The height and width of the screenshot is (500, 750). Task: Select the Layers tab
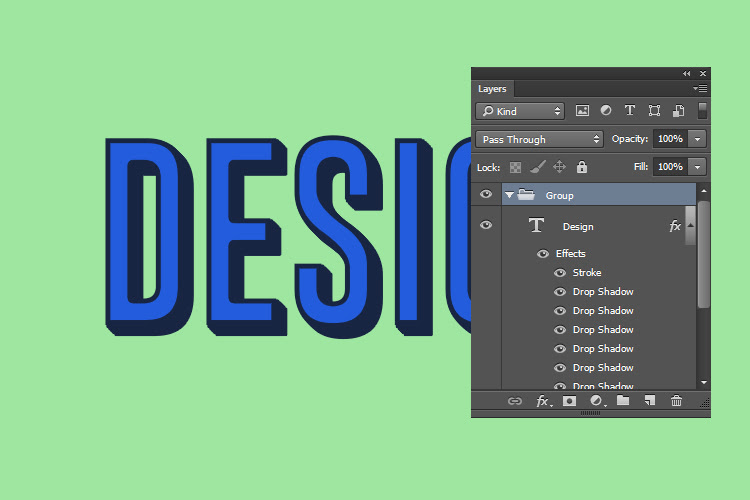(x=492, y=89)
